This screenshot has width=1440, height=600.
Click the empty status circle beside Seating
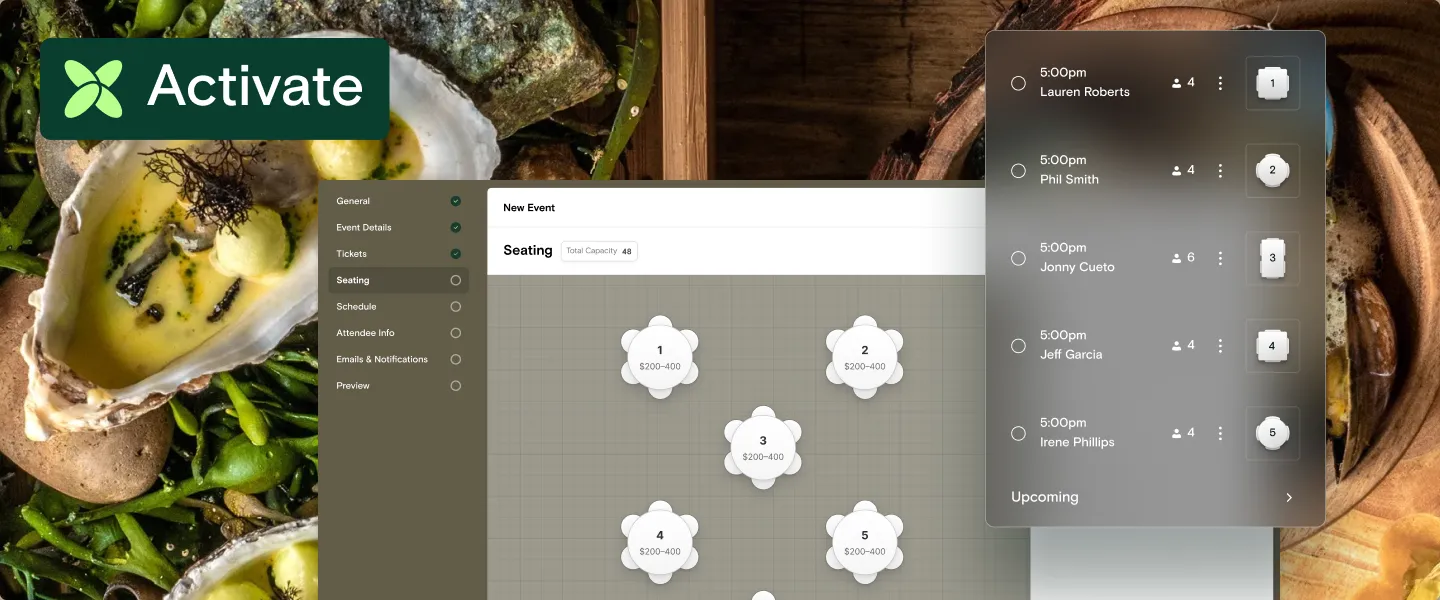coord(456,281)
